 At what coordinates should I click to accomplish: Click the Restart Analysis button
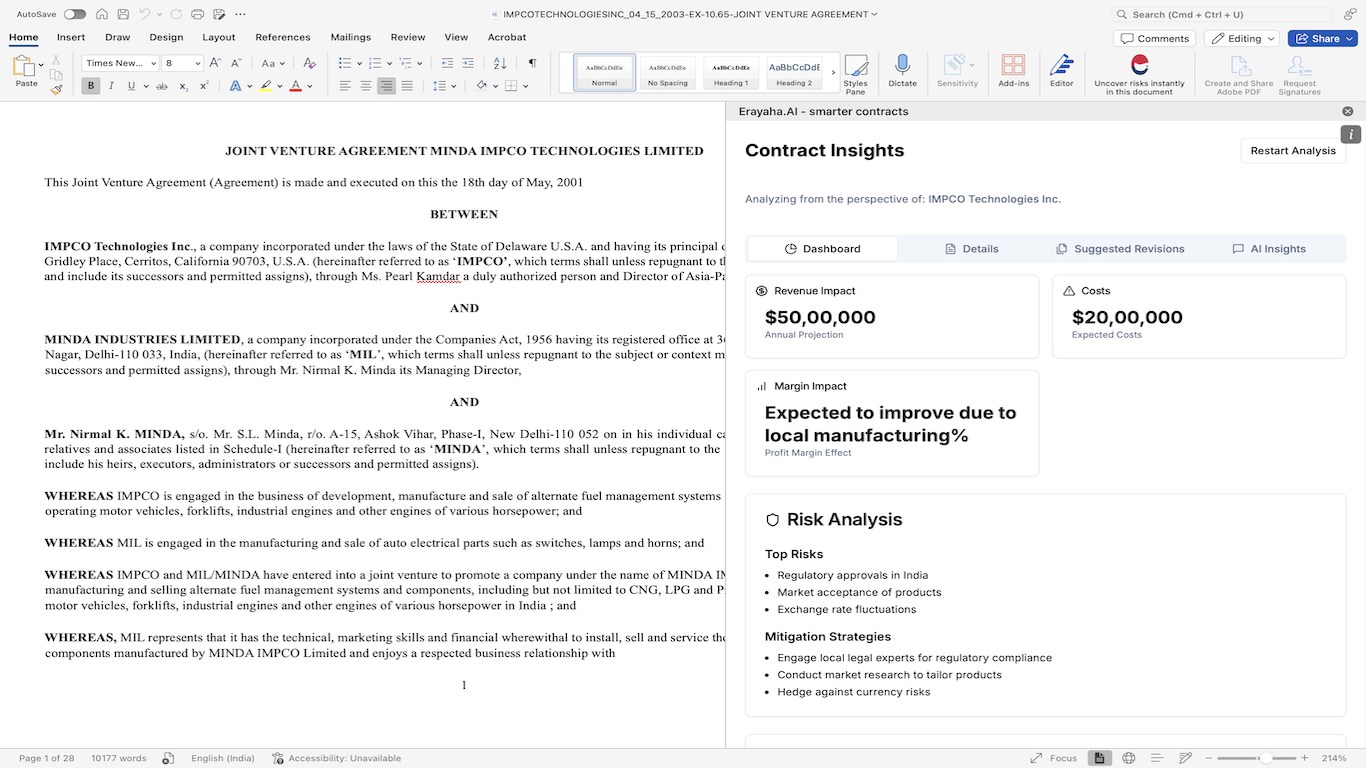coord(1293,151)
